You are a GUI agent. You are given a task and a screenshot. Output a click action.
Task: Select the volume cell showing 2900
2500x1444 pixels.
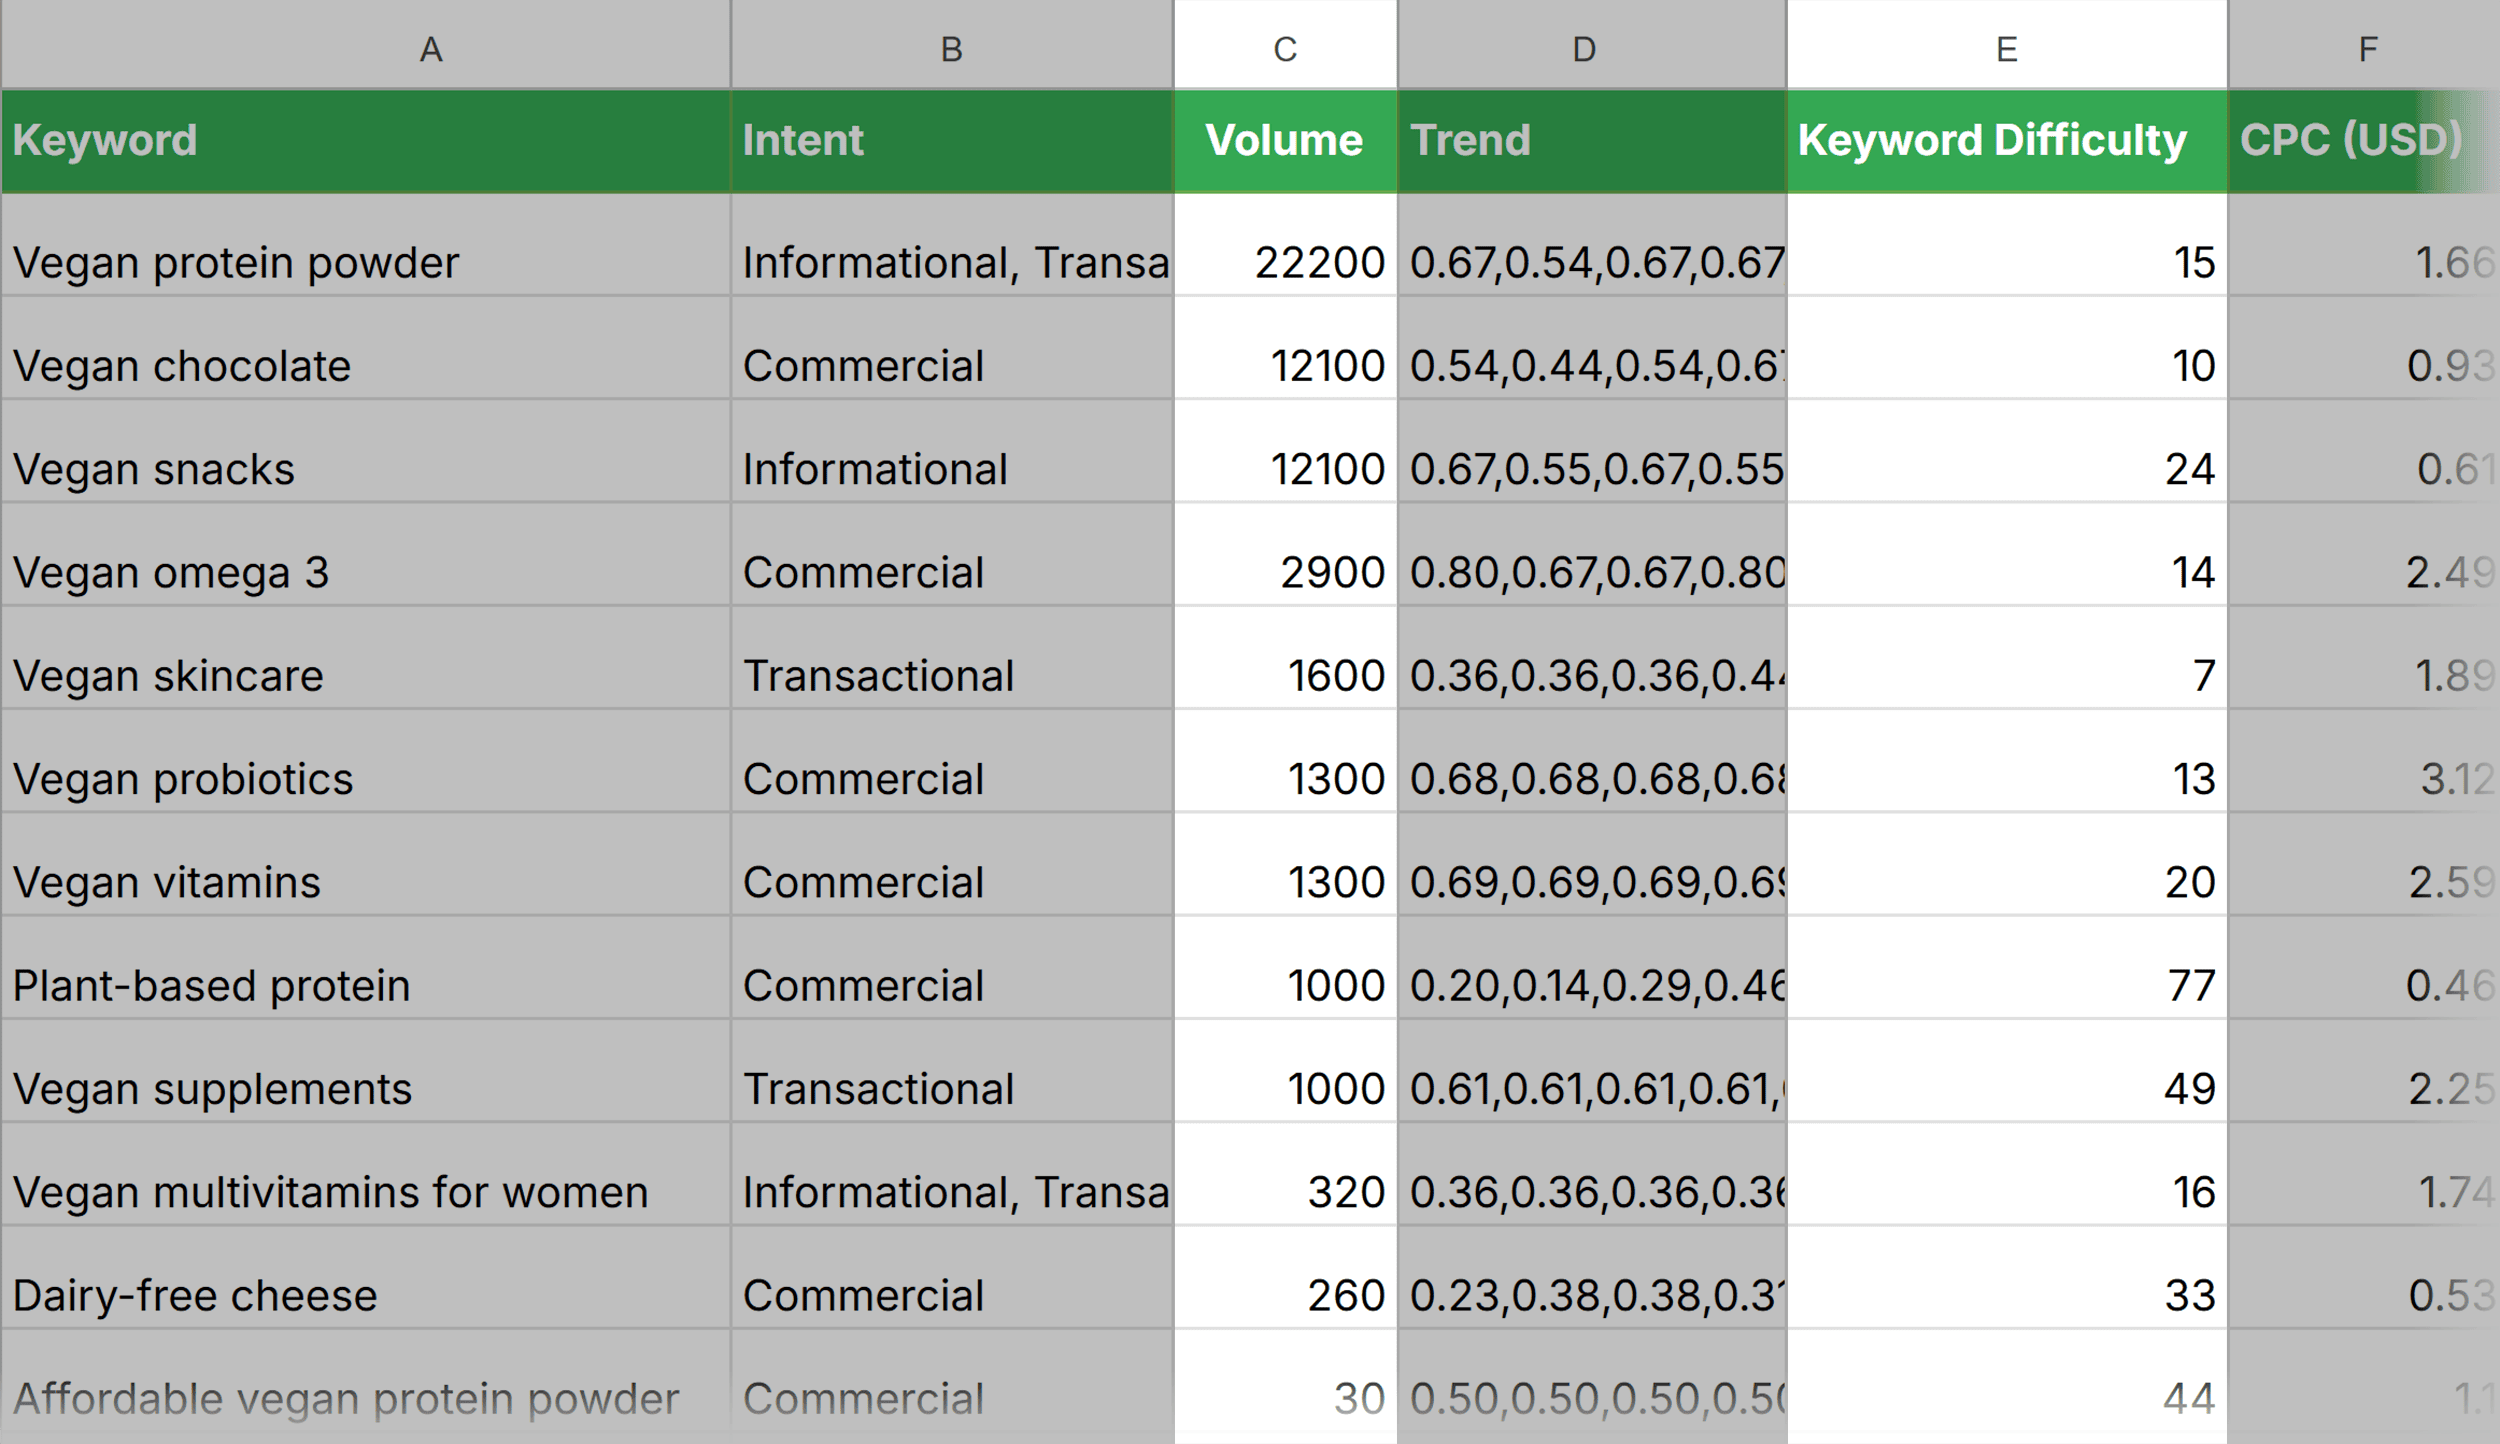[1285, 554]
